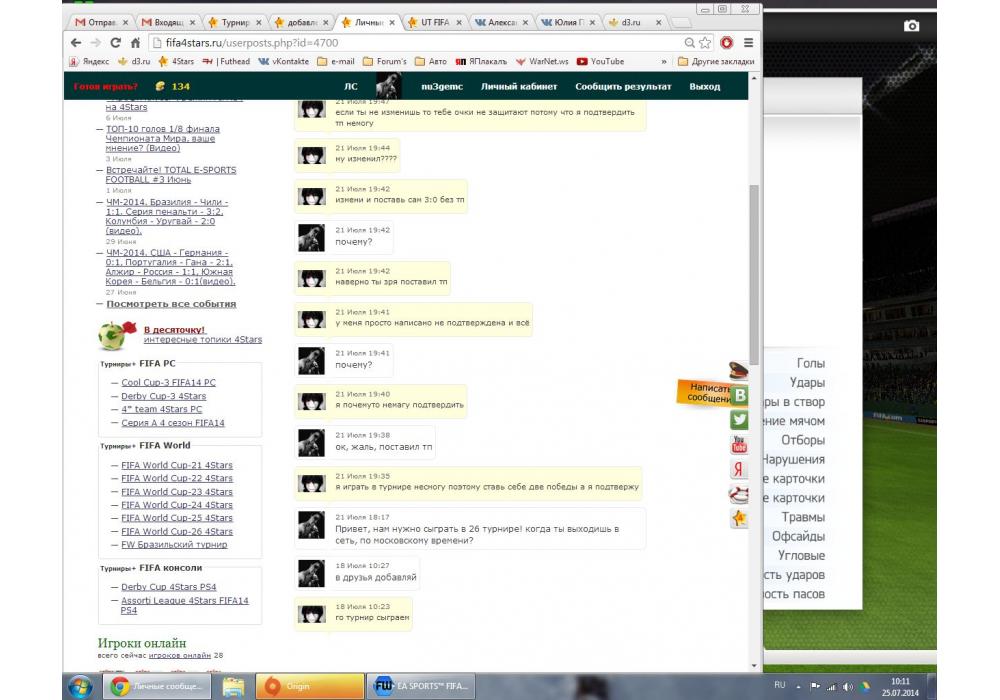Click the Twitter share icon
The image size is (1000, 700).
(739, 419)
